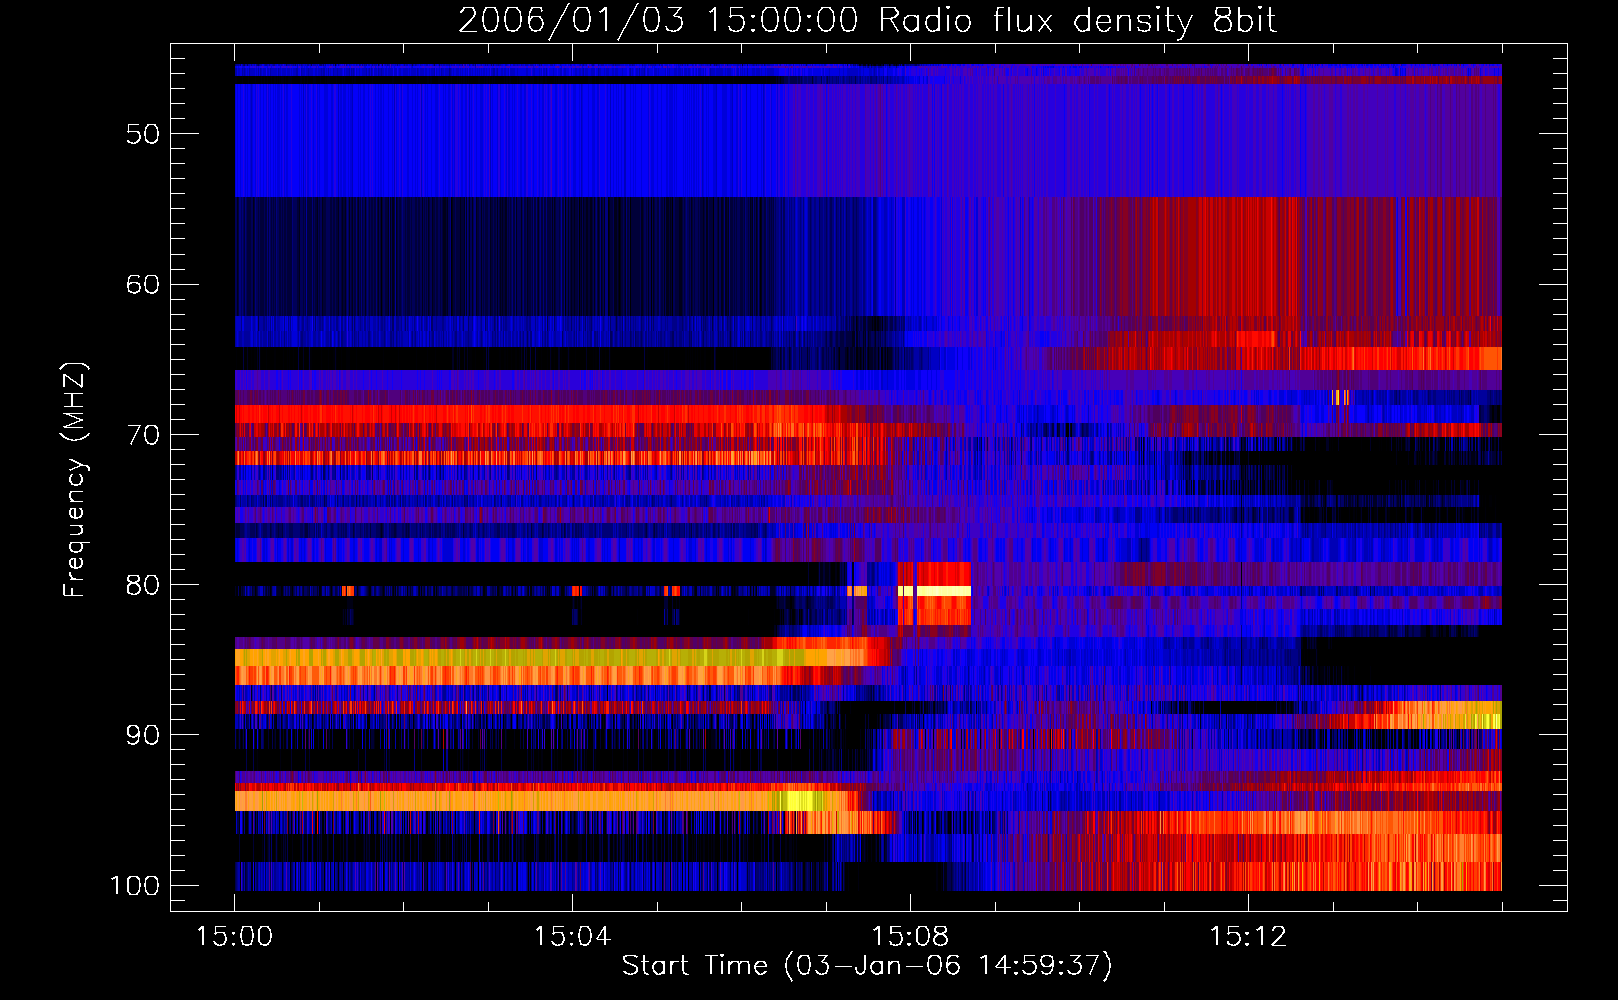Click the frequency tick label '80'
Screen dimensions: 1618x1000
click(143, 585)
